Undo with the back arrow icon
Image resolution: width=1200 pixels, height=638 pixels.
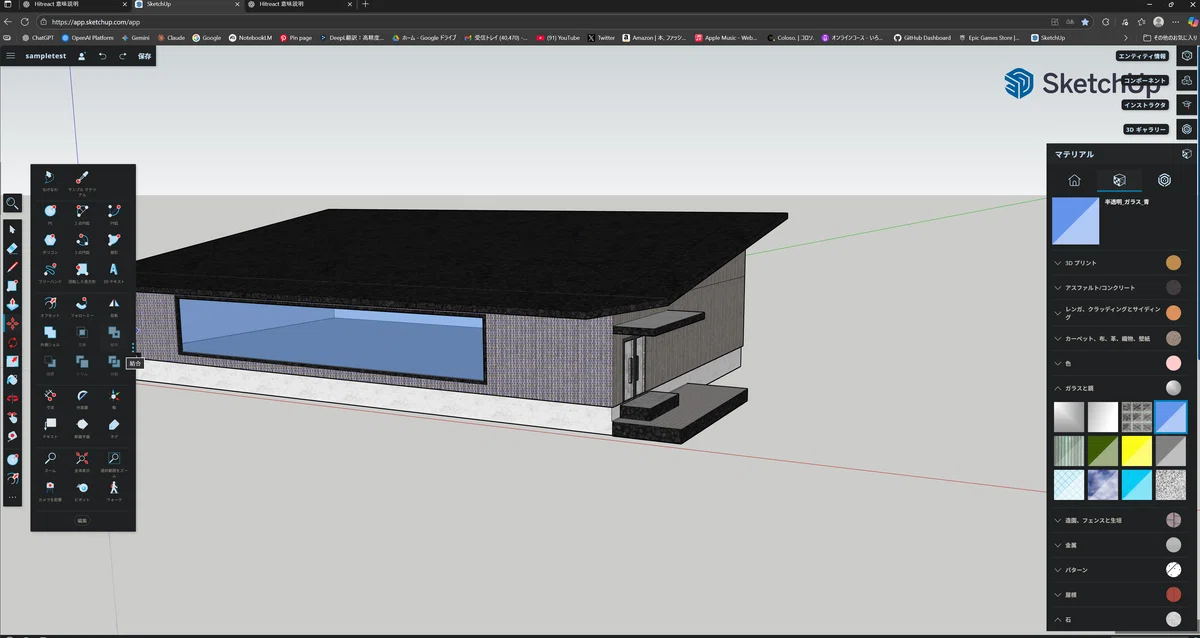[102, 56]
